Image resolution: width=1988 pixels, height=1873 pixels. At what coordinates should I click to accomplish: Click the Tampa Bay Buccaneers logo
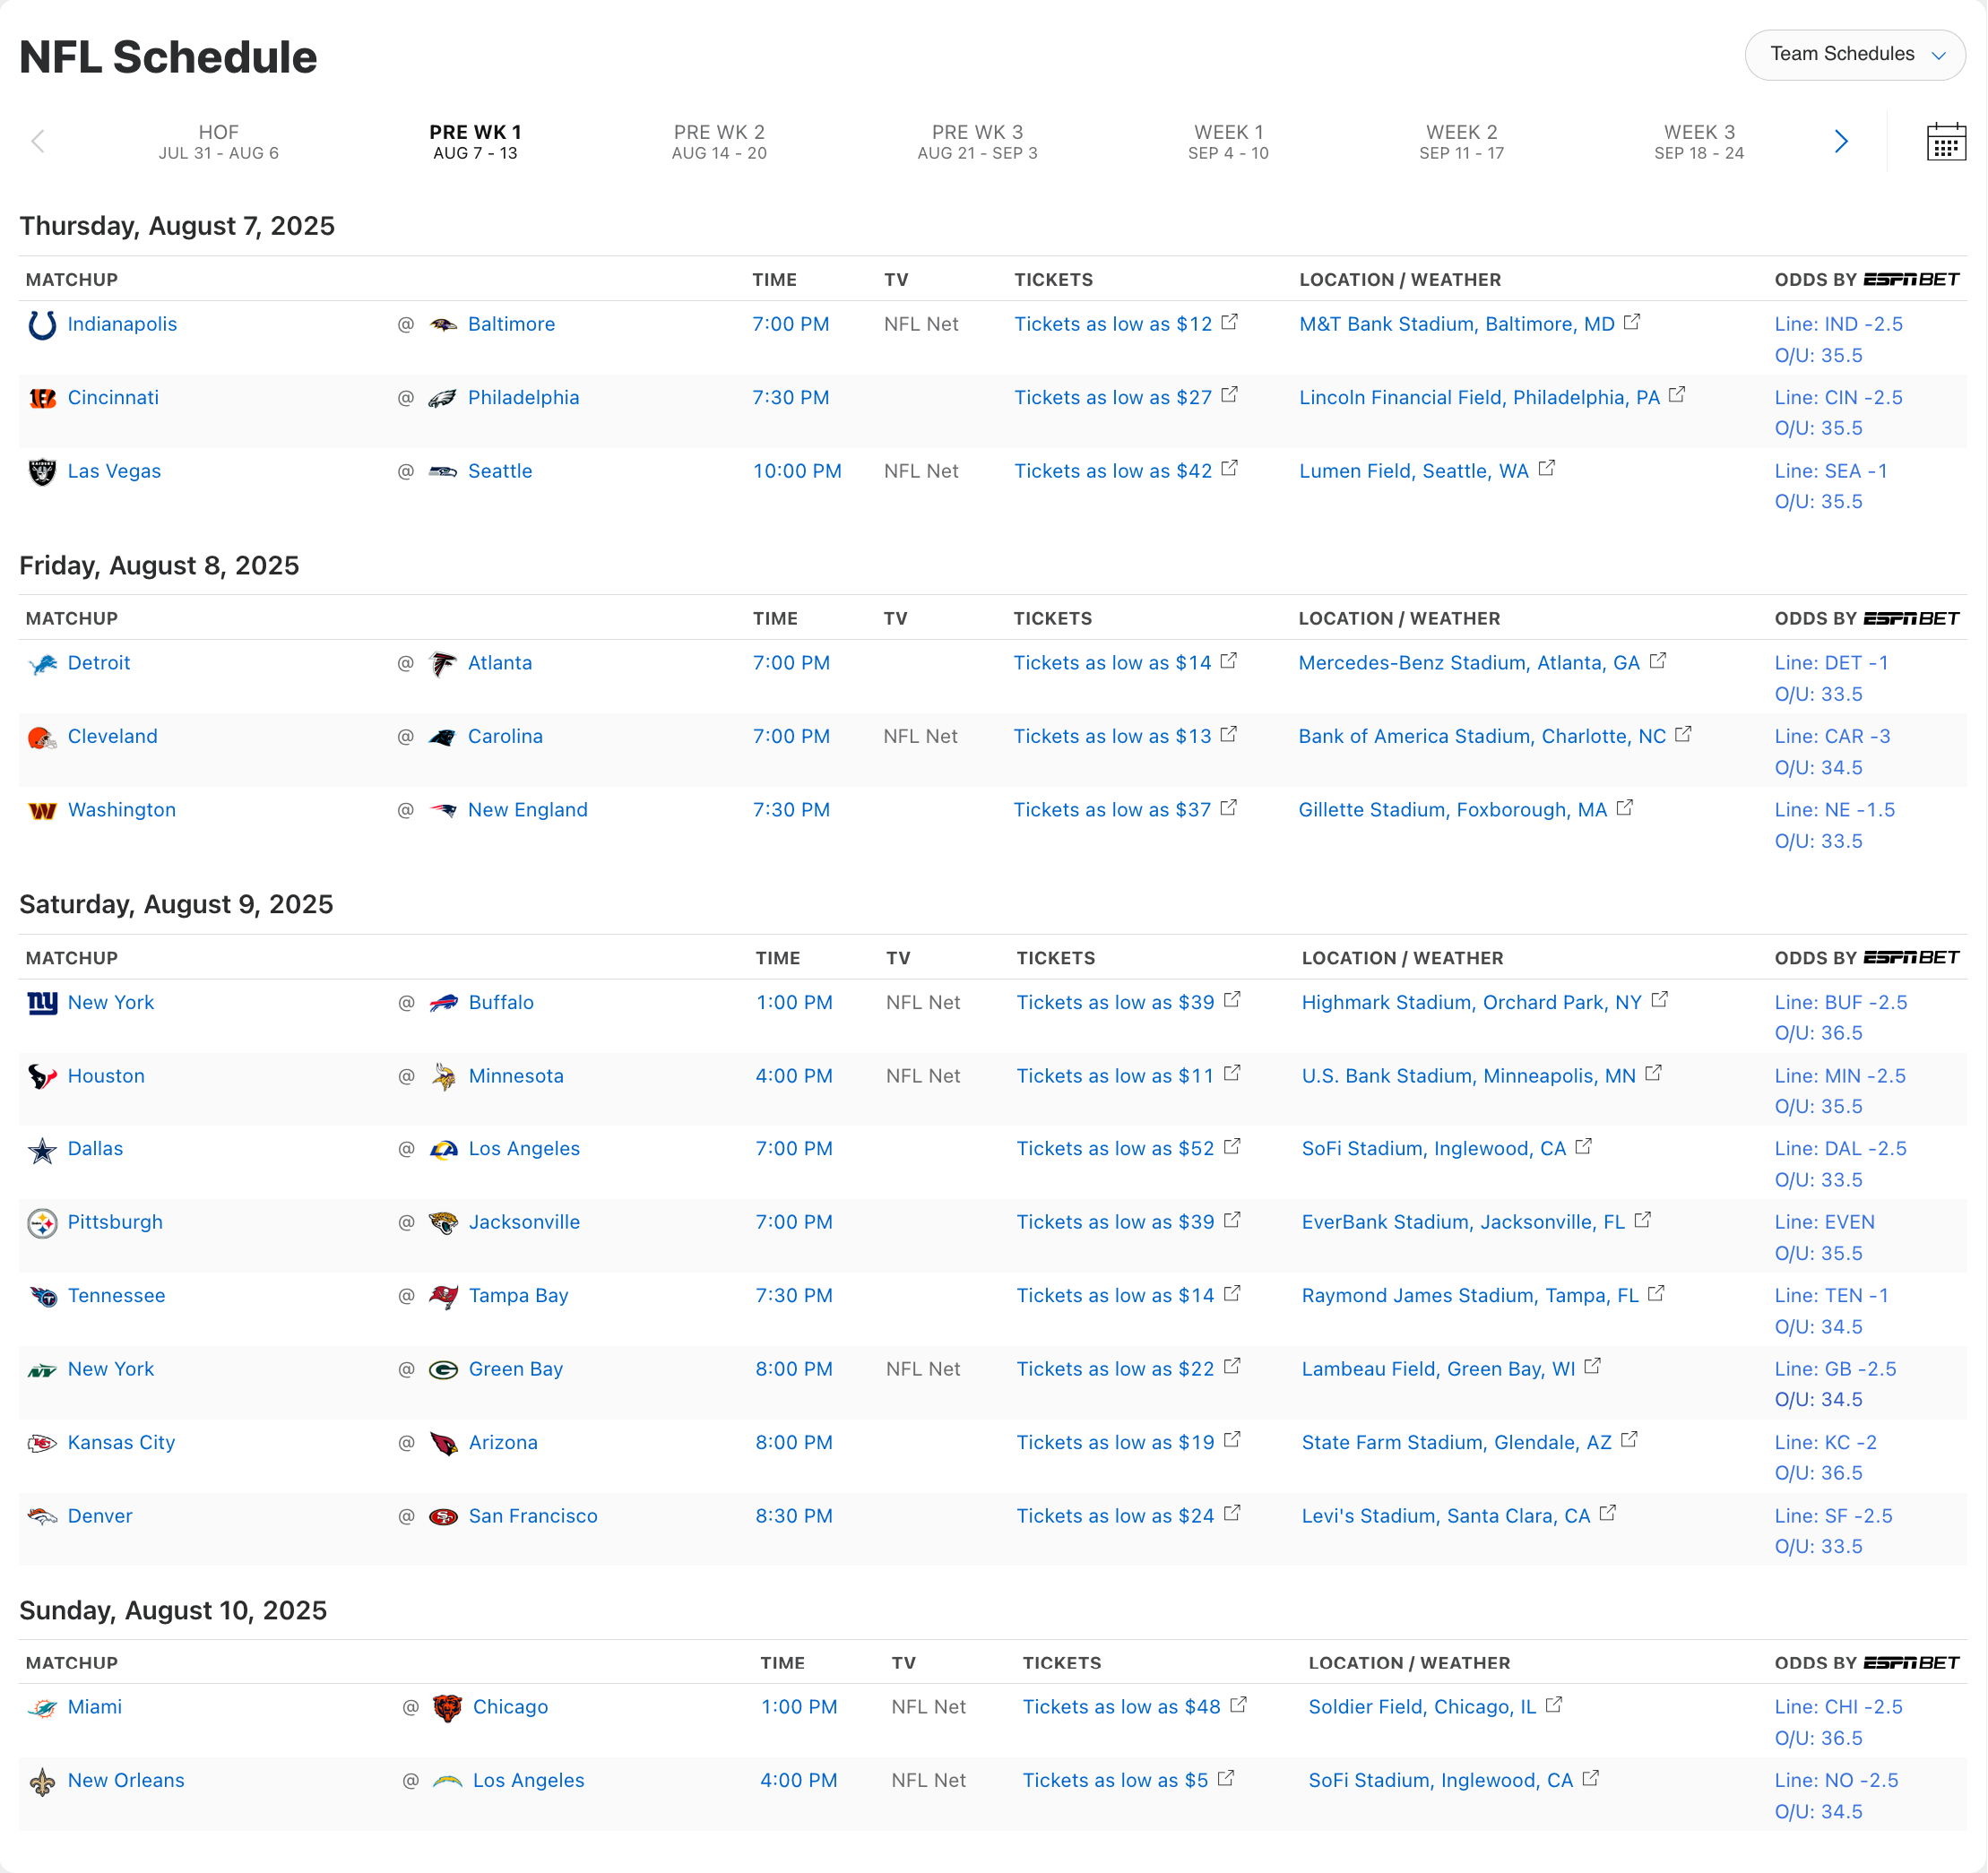[444, 1297]
